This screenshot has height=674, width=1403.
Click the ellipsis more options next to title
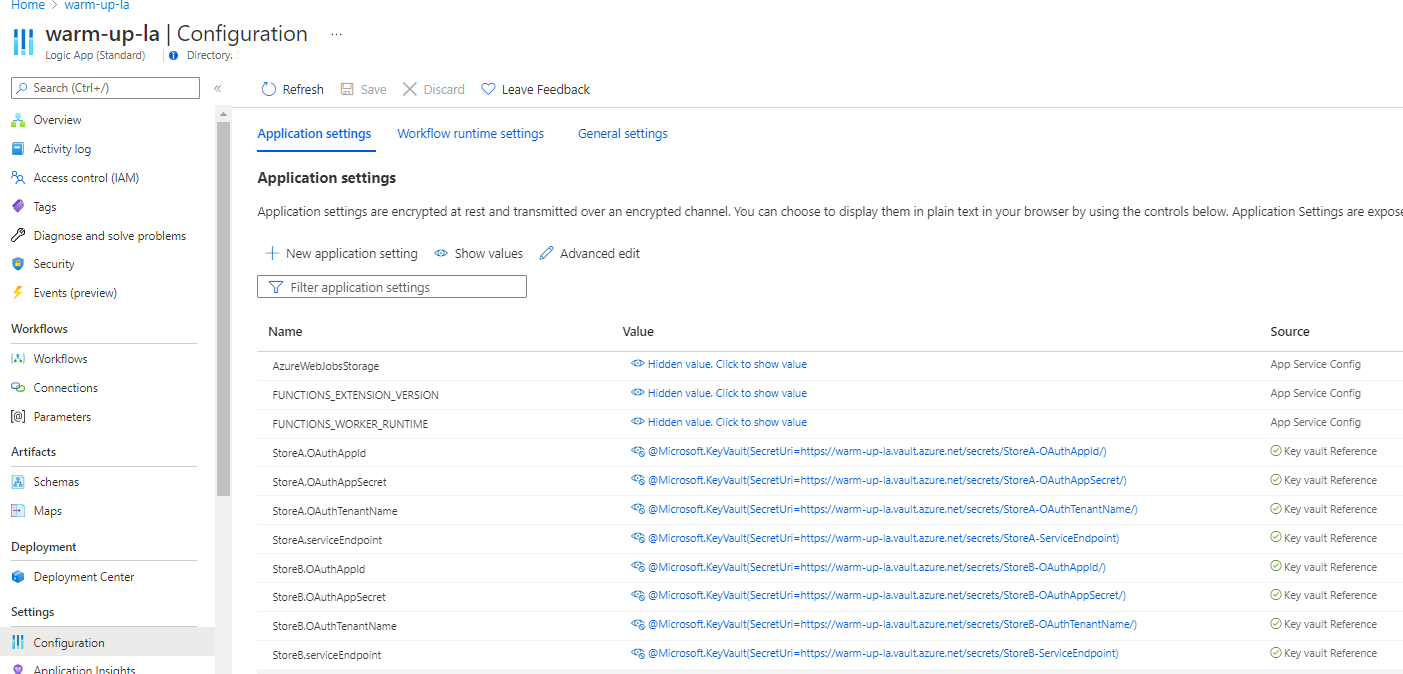point(336,34)
